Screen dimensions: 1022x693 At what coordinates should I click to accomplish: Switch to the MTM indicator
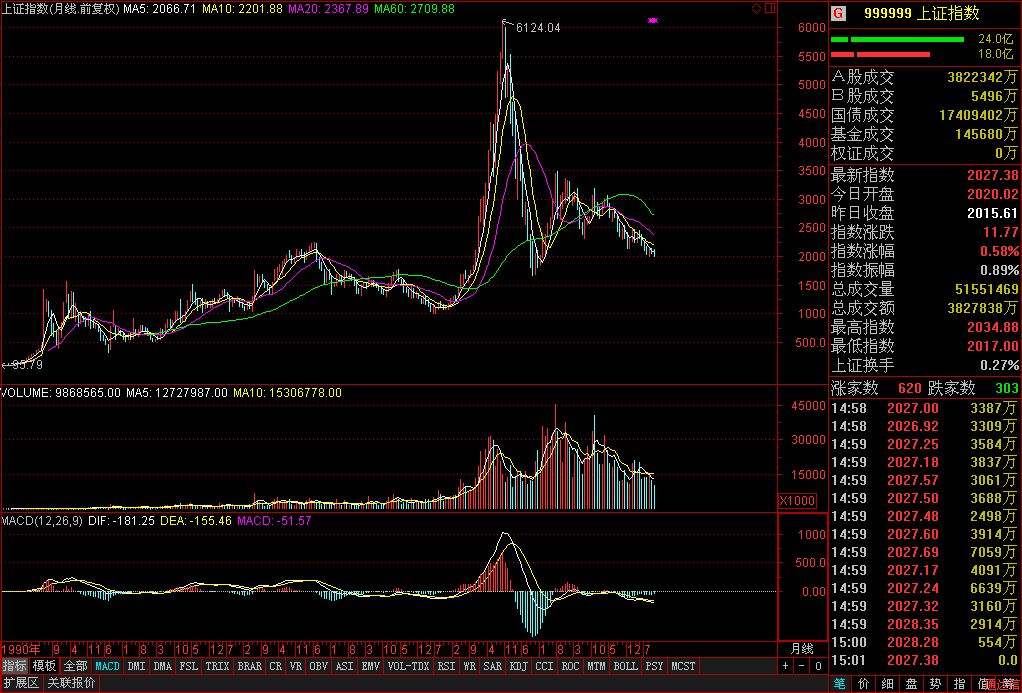click(596, 666)
